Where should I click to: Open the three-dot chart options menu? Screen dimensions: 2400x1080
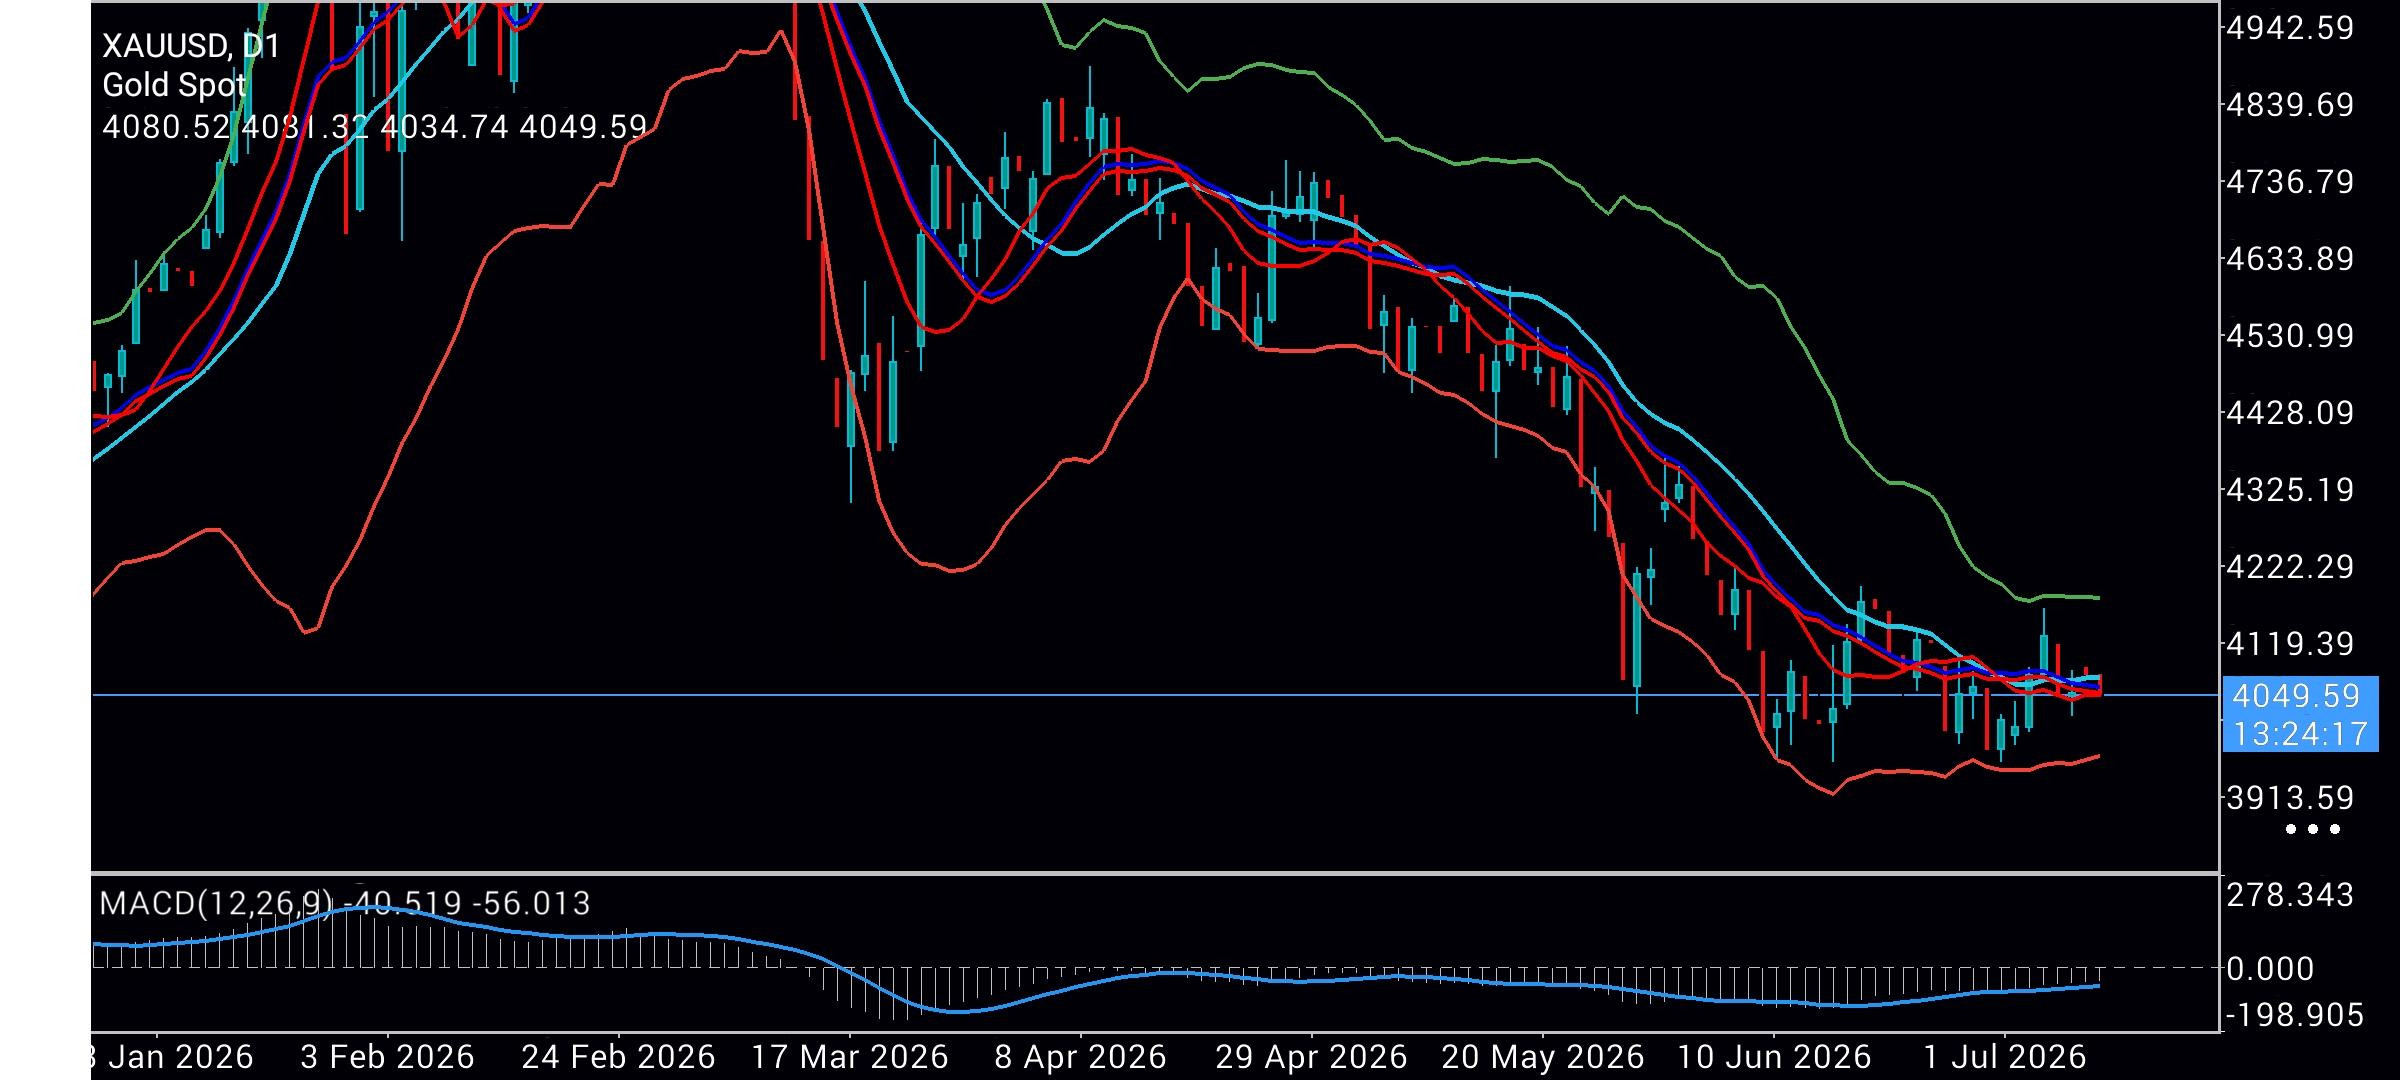pyautogui.click(x=2313, y=829)
